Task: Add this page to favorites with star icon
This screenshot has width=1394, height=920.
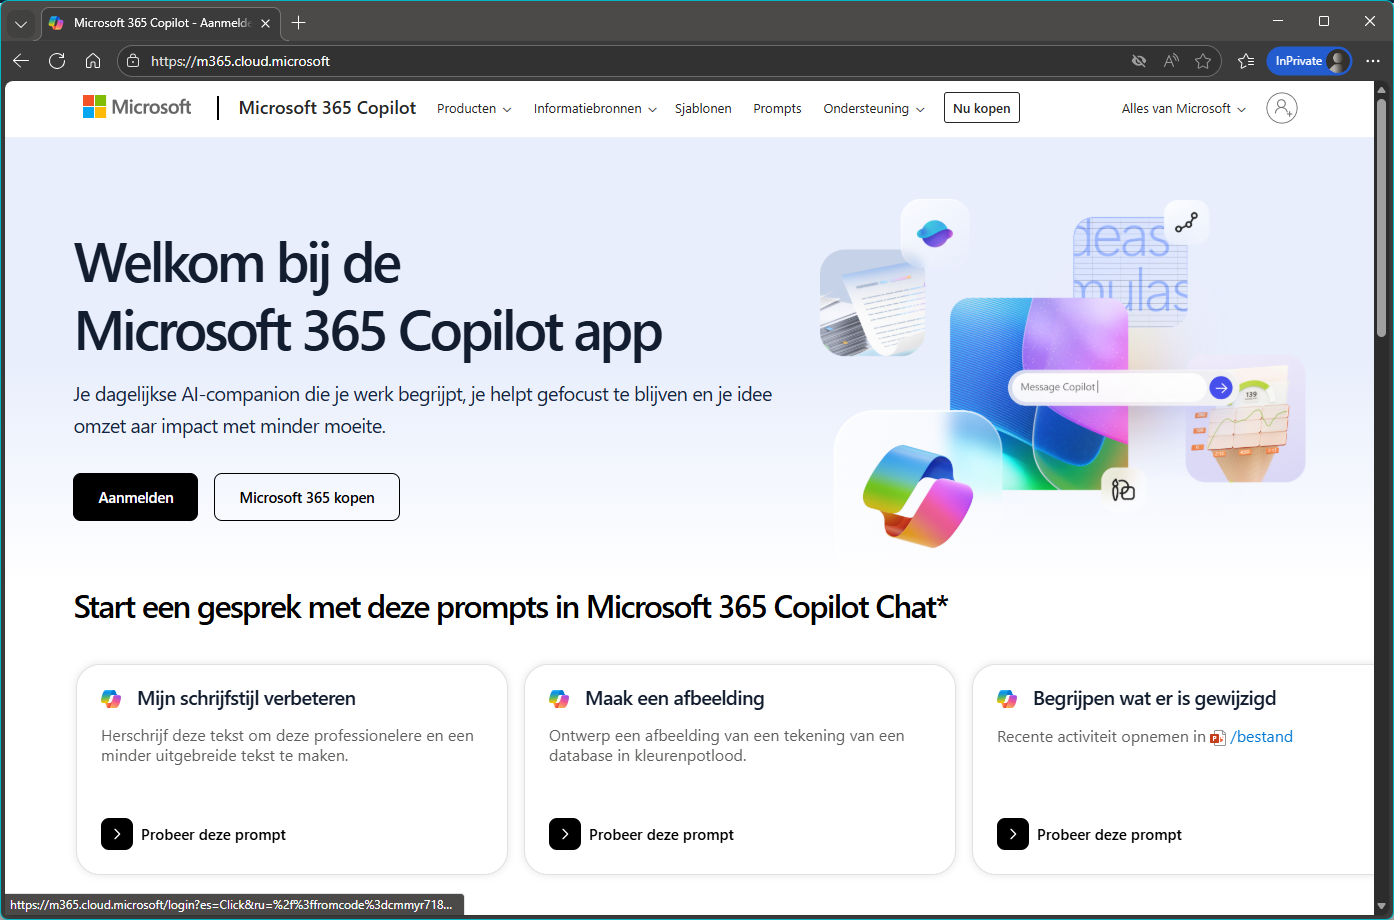Action: click(x=1203, y=61)
